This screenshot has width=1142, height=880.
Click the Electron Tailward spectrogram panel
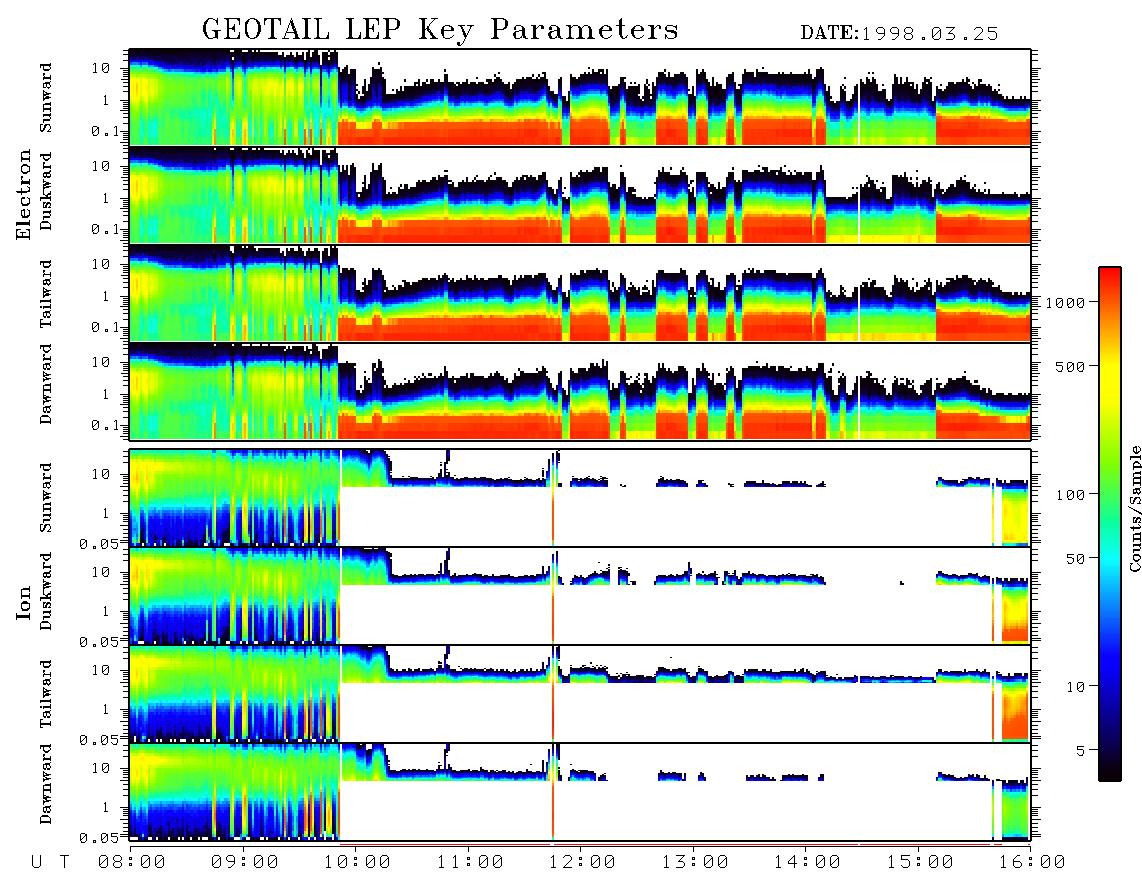[580, 293]
